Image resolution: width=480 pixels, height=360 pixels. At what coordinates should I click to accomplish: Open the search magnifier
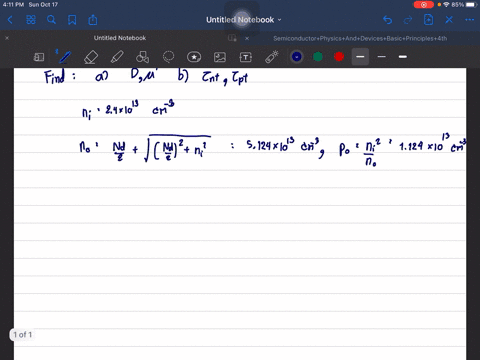(x=51, y=20)
